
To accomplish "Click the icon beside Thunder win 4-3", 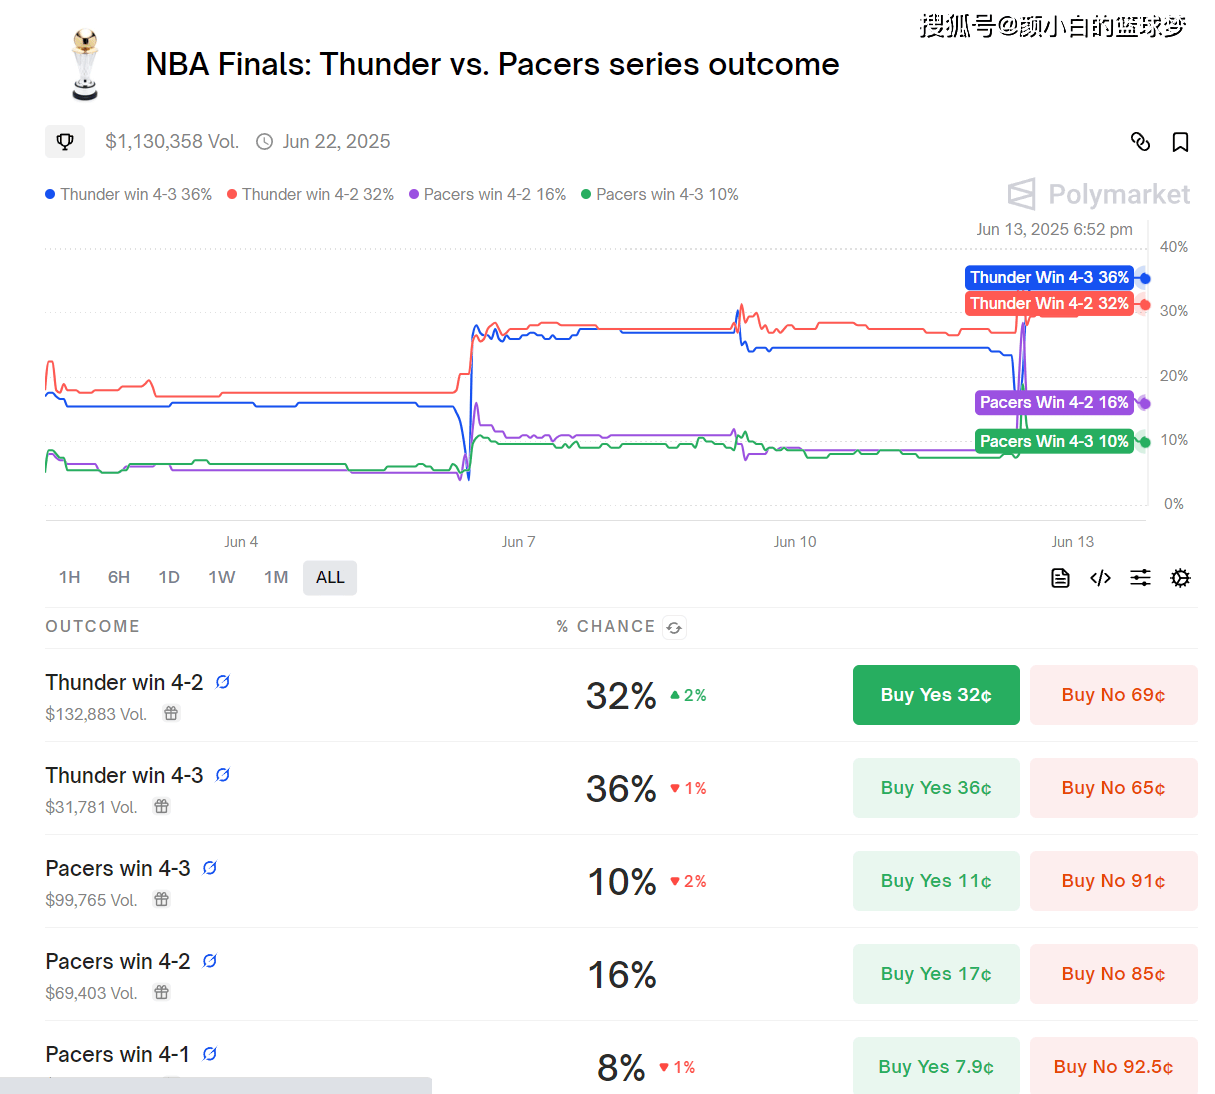I will (x=223, y=775).
